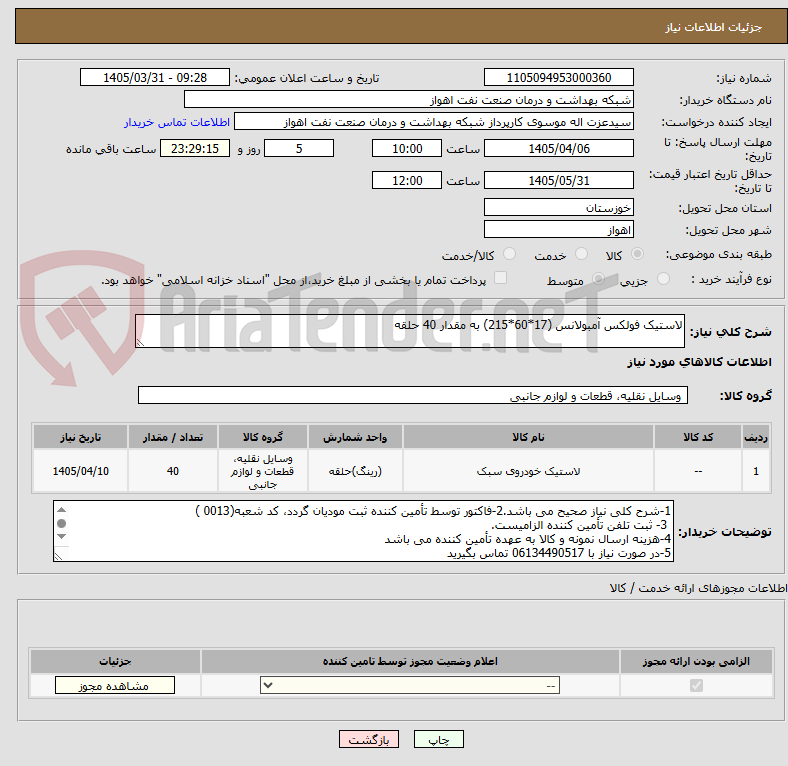Image resolution: width=788 pixels, height=766 pixels.
Task: Click the کد کالا column header
Action: coord(698,437)
